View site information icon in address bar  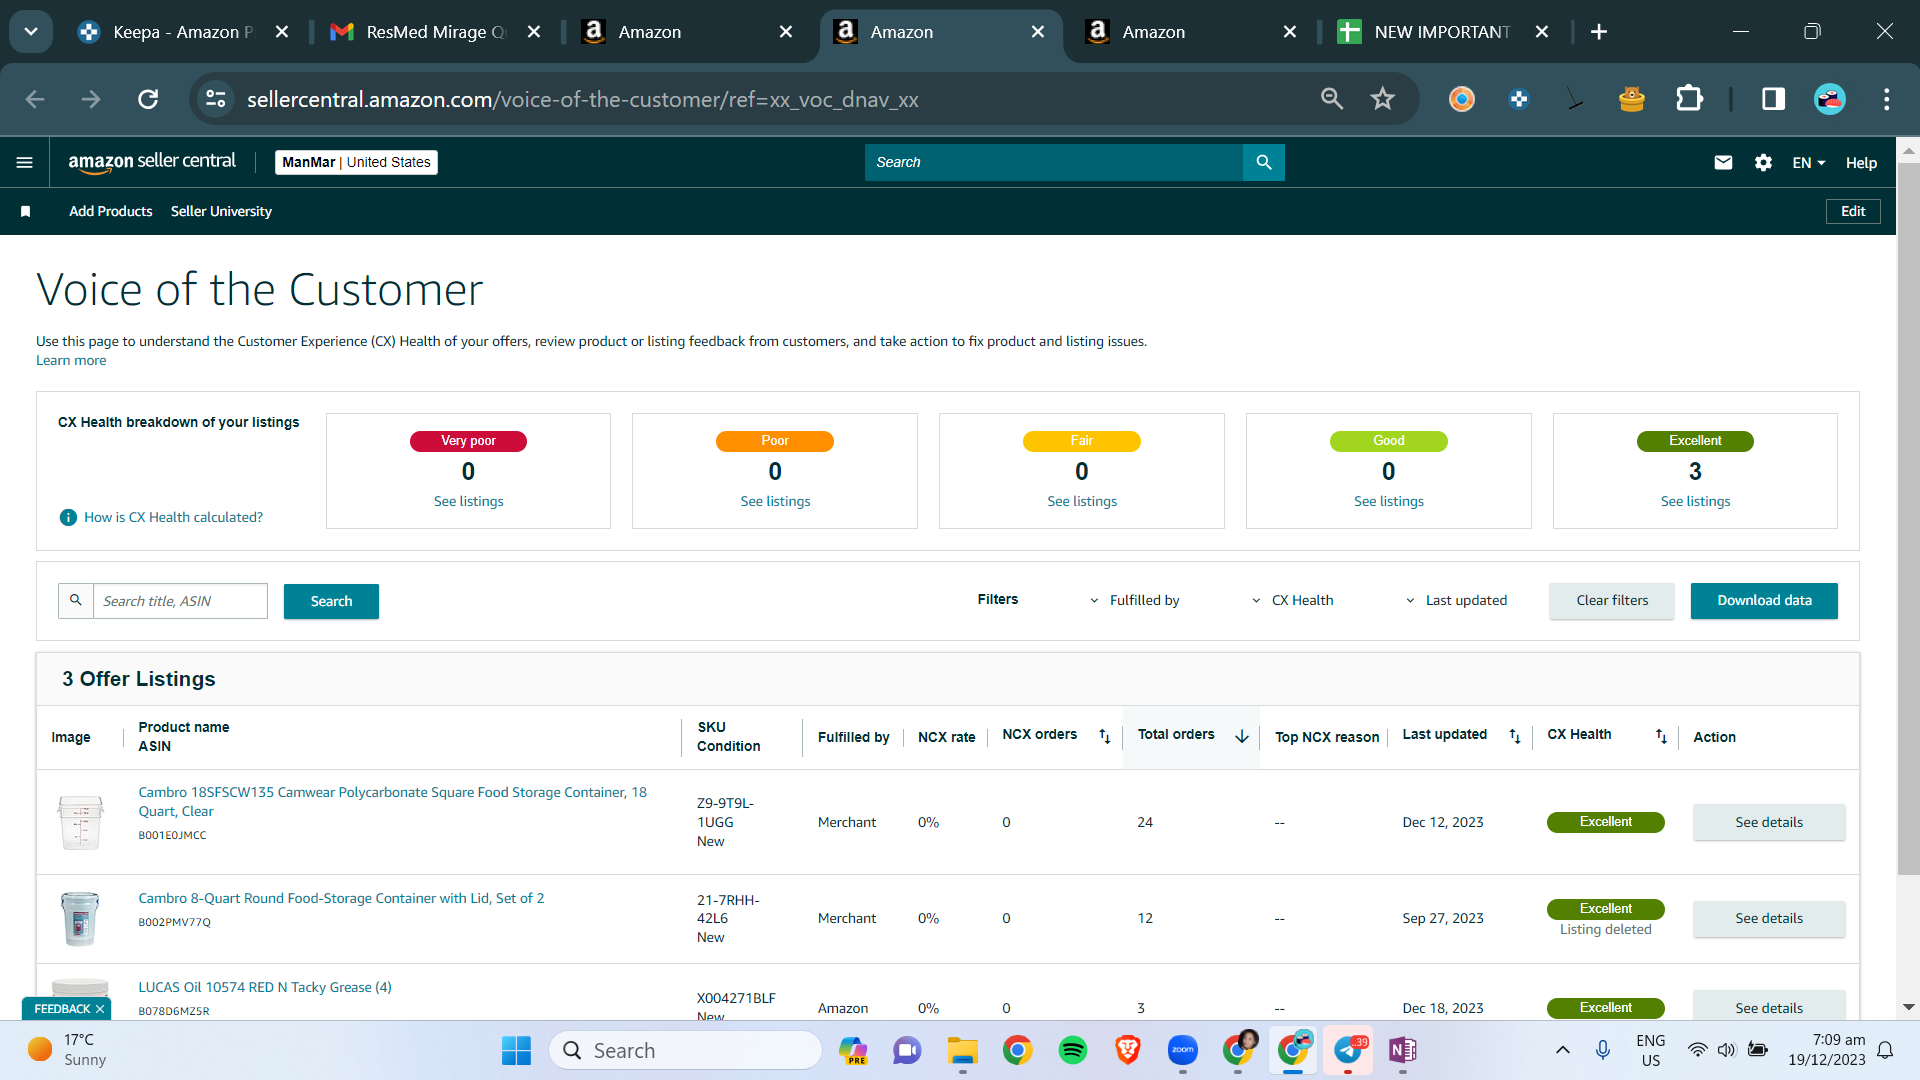click(215, 99)
